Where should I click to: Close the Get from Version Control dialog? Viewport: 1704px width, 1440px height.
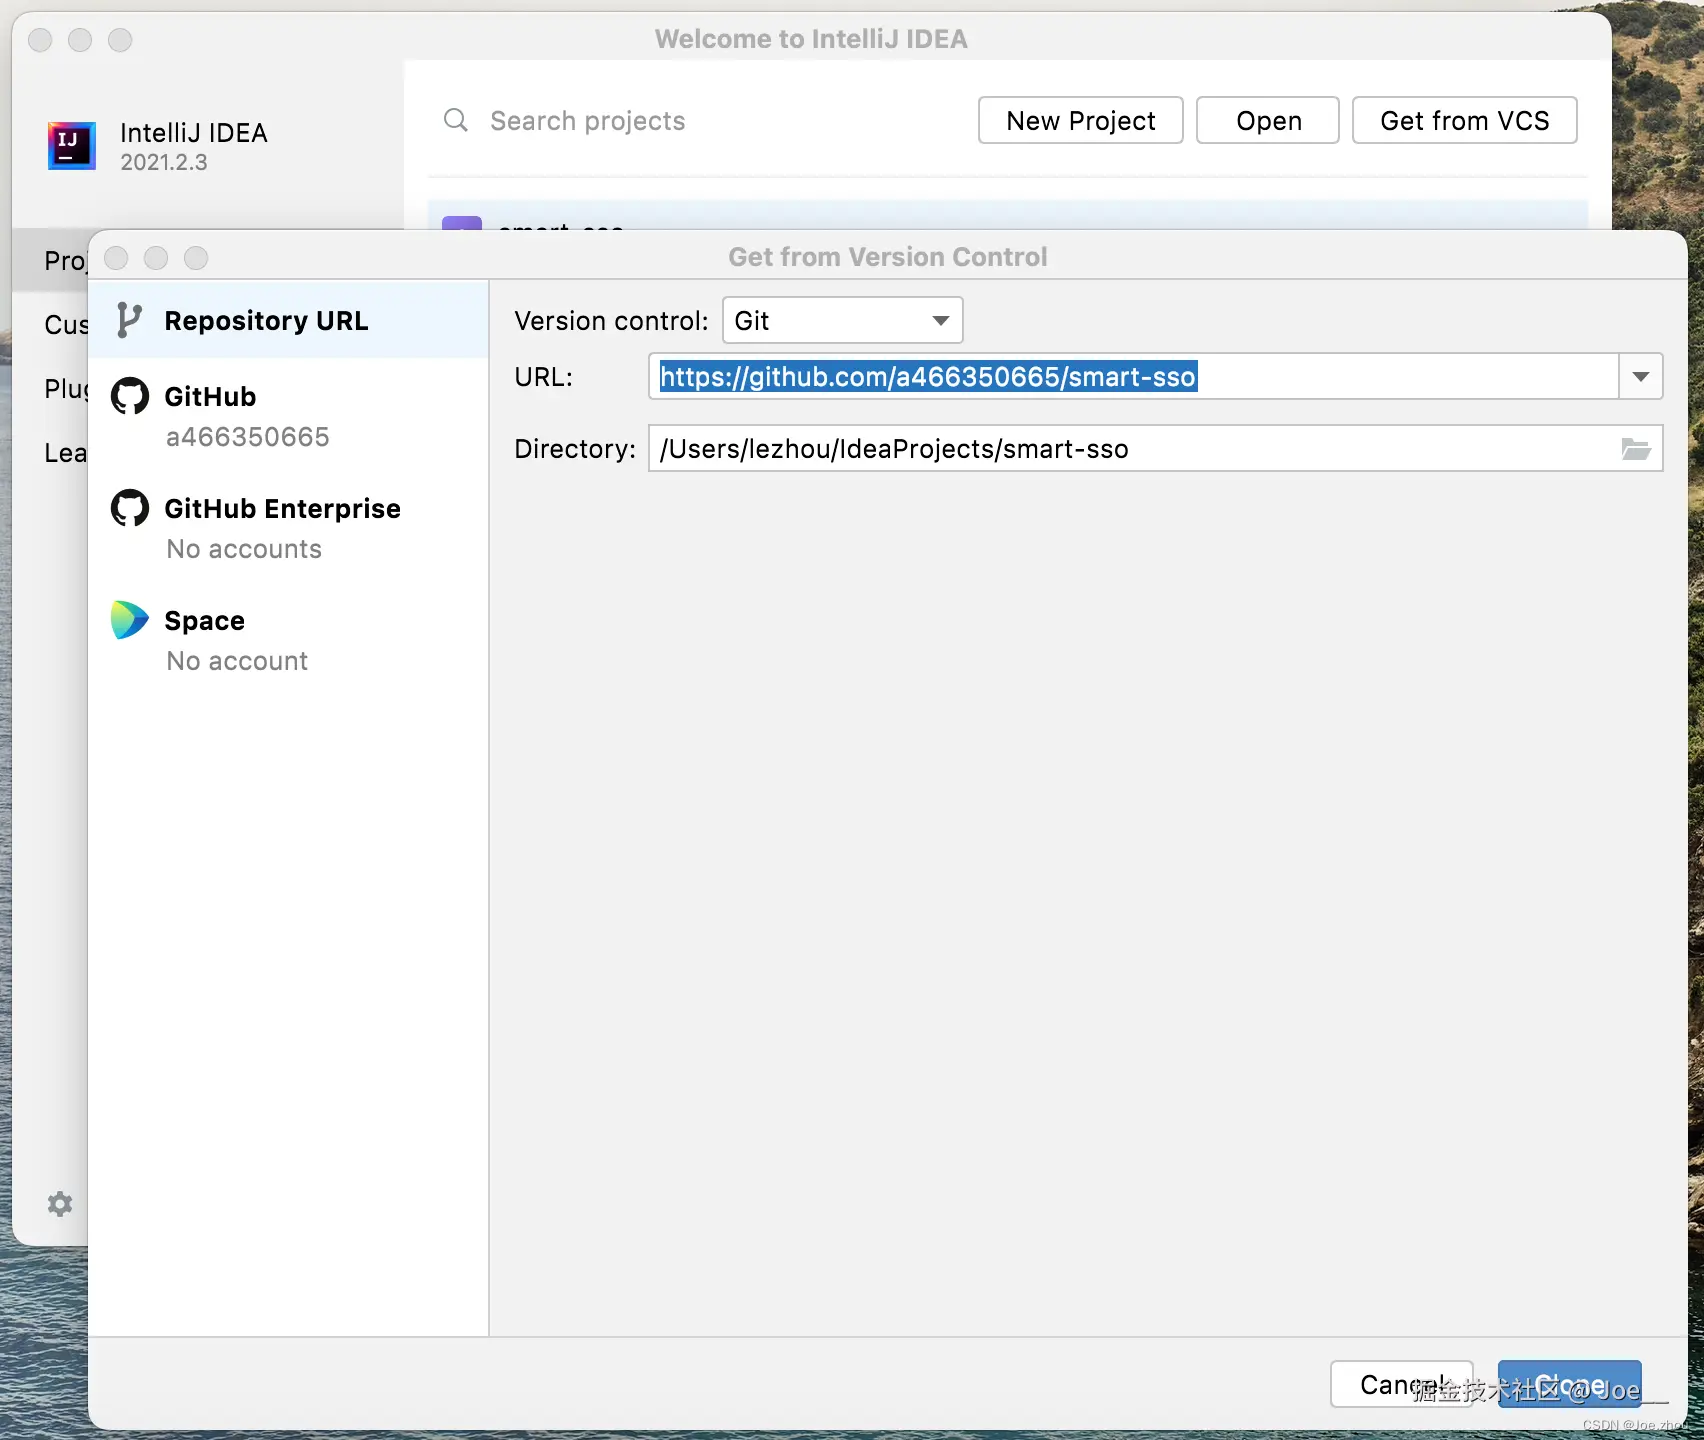tap(116, 258)
